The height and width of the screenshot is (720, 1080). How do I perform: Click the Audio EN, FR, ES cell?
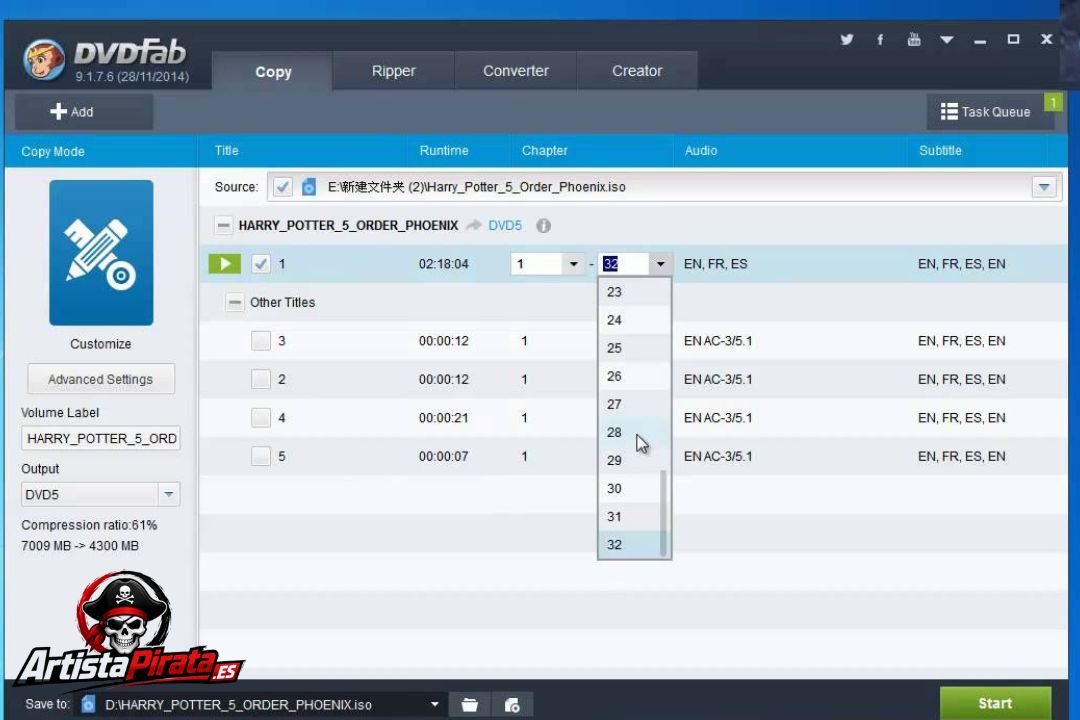[715, 264]
